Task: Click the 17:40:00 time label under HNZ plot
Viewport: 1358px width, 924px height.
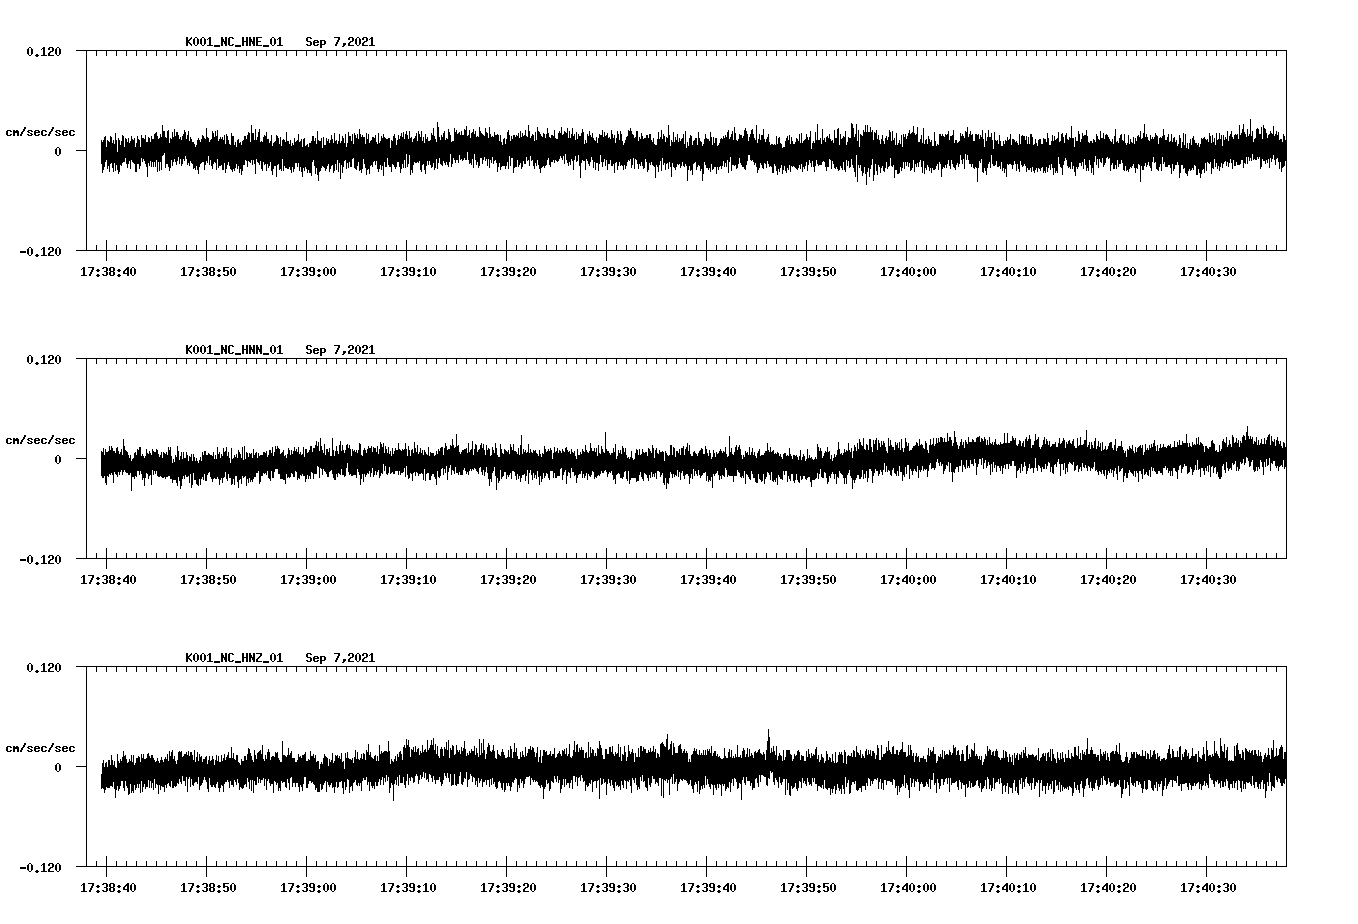Action: pyautogui.click(x=908, y=888)
